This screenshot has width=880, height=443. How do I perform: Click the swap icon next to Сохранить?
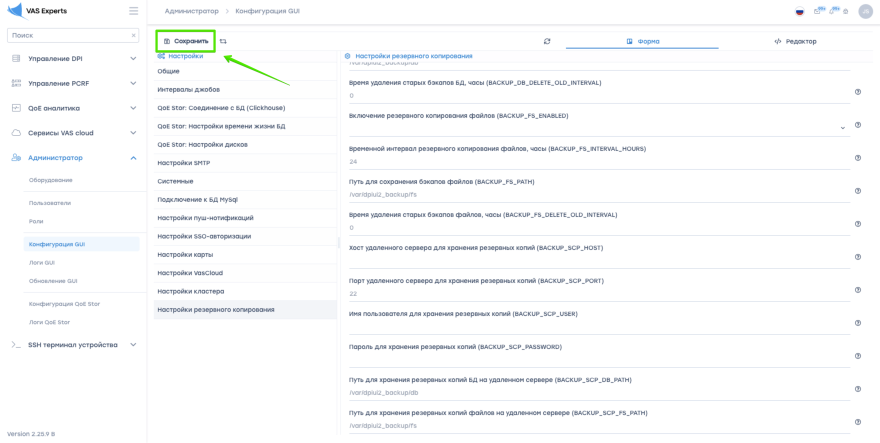(223, 41)
